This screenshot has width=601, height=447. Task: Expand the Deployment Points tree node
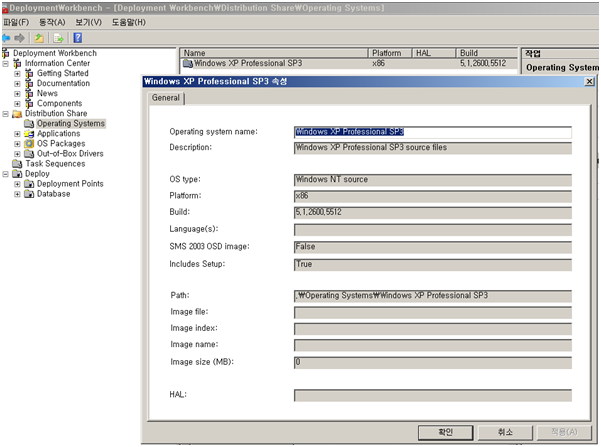click(17, 184)
